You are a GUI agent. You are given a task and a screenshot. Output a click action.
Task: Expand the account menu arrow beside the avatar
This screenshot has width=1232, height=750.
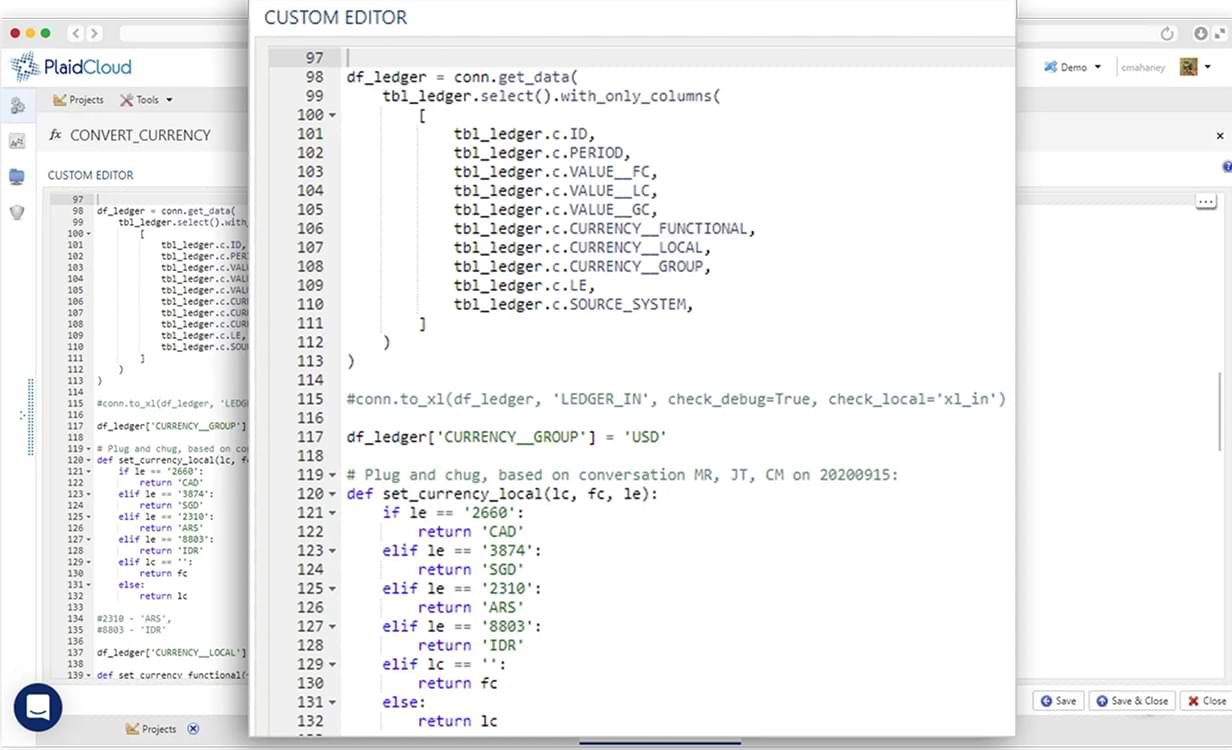(x=1208, y=67)
